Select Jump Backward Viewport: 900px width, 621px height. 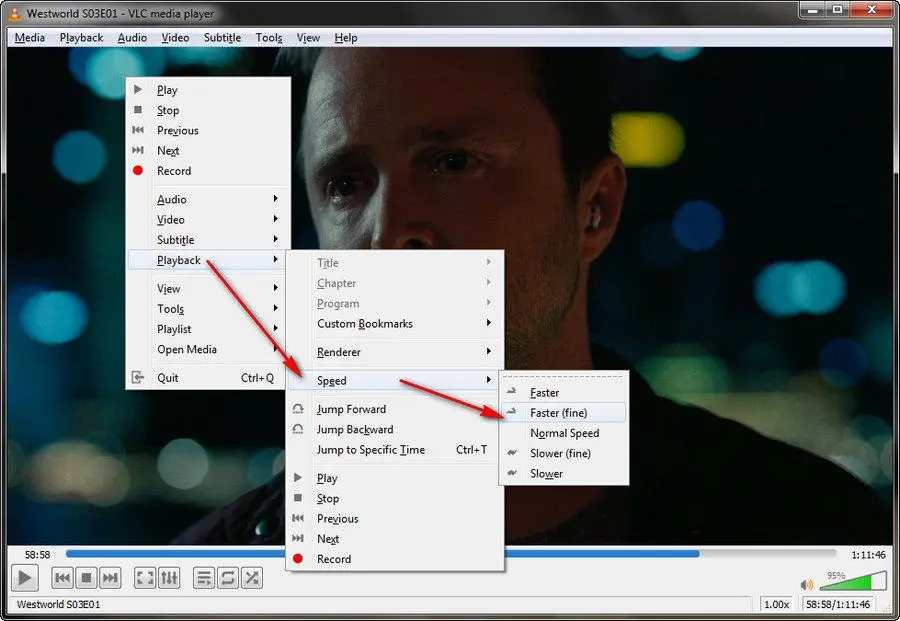[x=395, y=429]
